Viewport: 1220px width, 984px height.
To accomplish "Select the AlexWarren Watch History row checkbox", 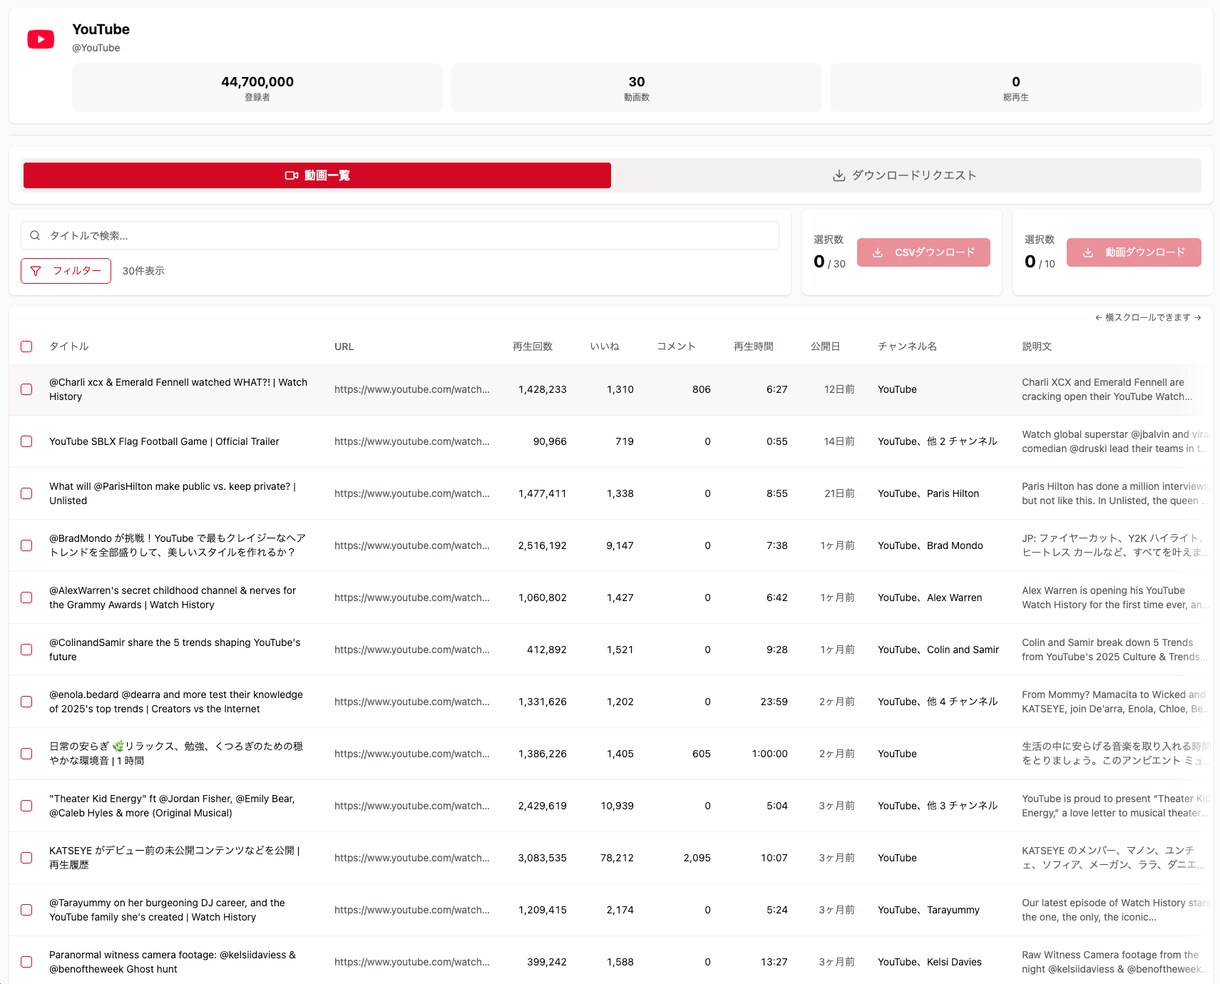I will click(27, 598).
